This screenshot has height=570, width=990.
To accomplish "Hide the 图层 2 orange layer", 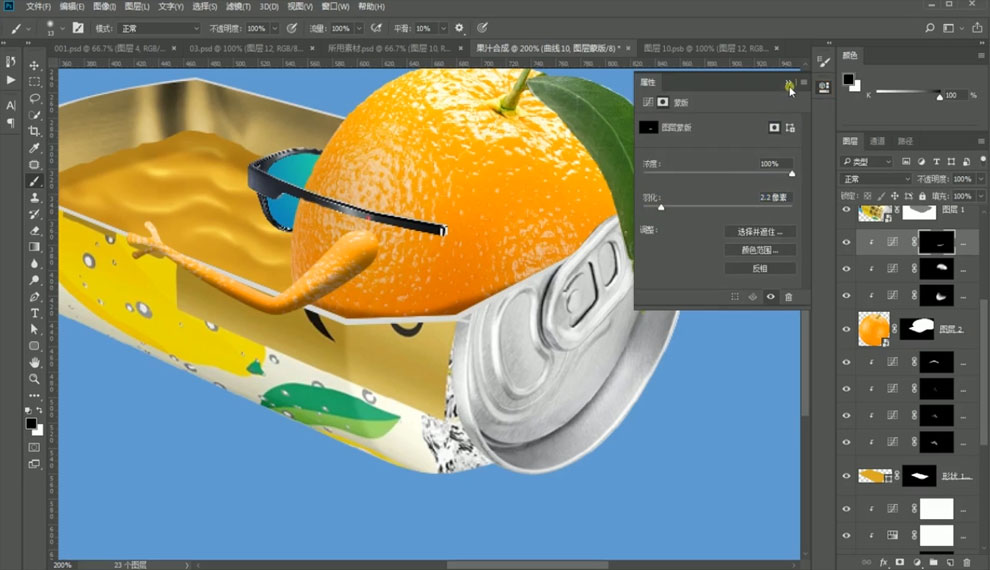I will pyautogui.click(x=846, y=329).
